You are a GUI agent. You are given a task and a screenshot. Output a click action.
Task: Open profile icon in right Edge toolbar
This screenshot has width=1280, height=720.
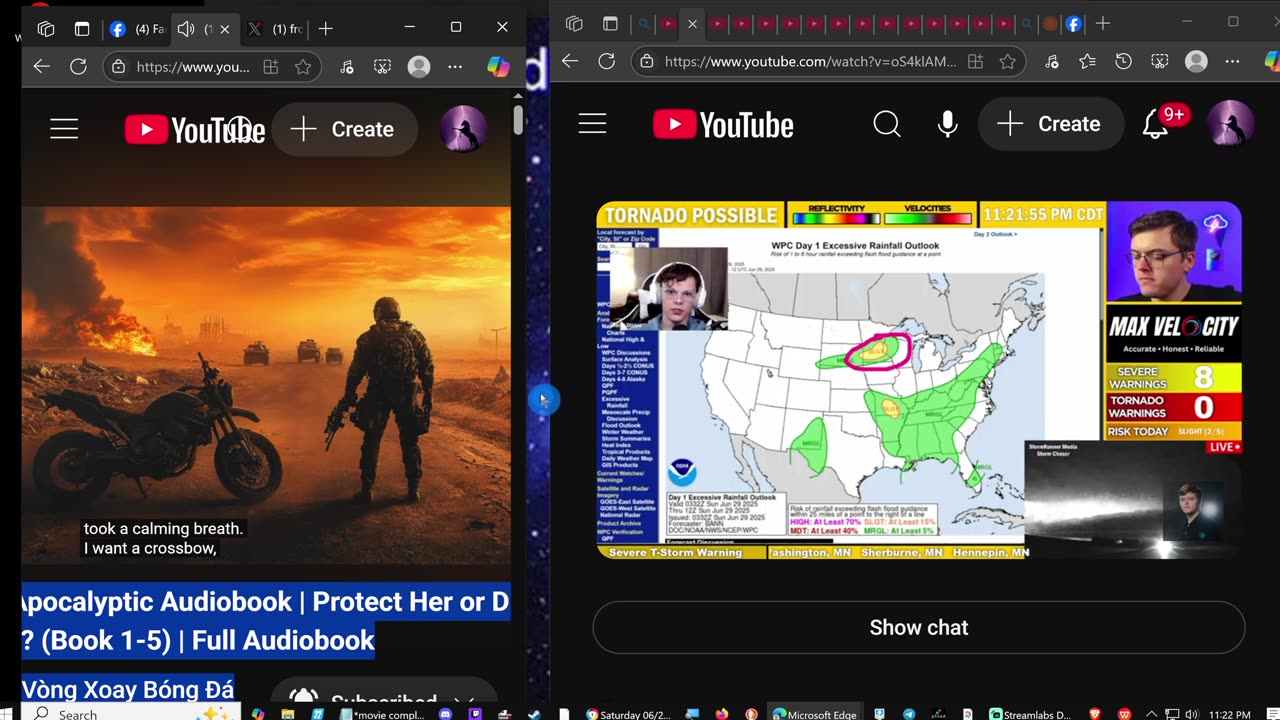pos(1196,61)
